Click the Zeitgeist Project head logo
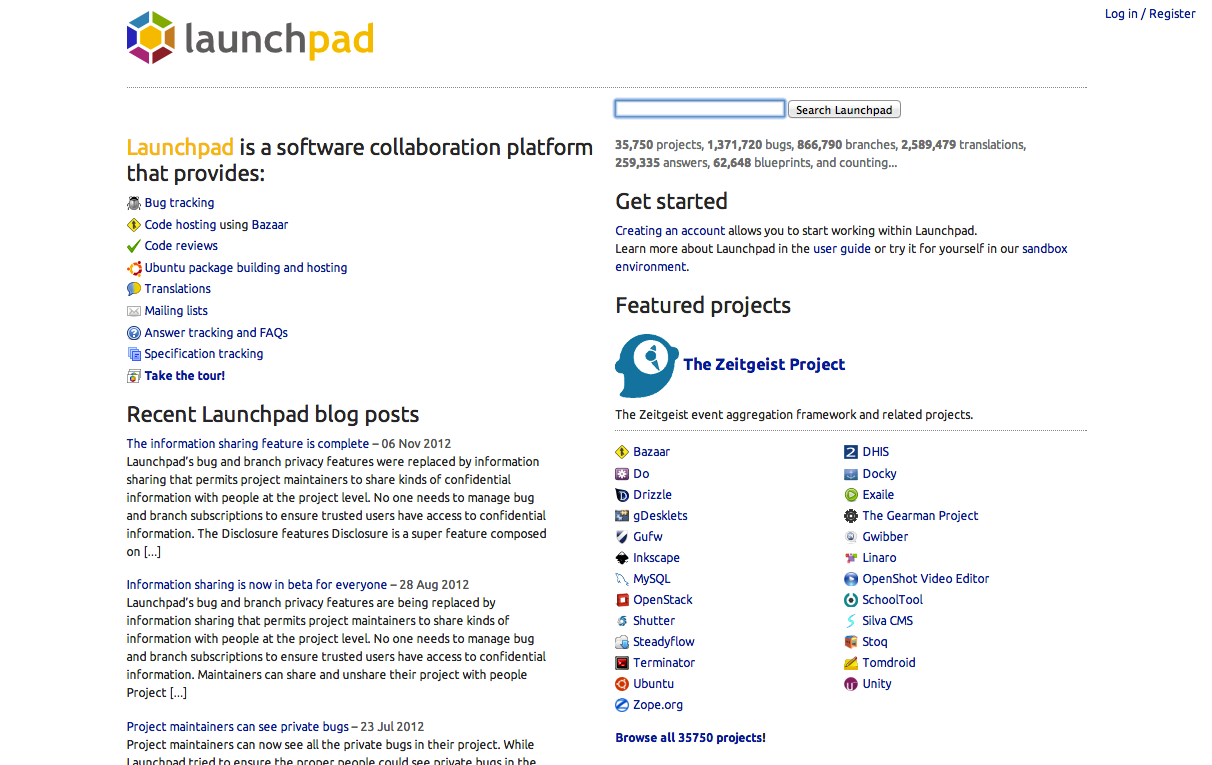The image size is (1212, 765). click(646, 366)
